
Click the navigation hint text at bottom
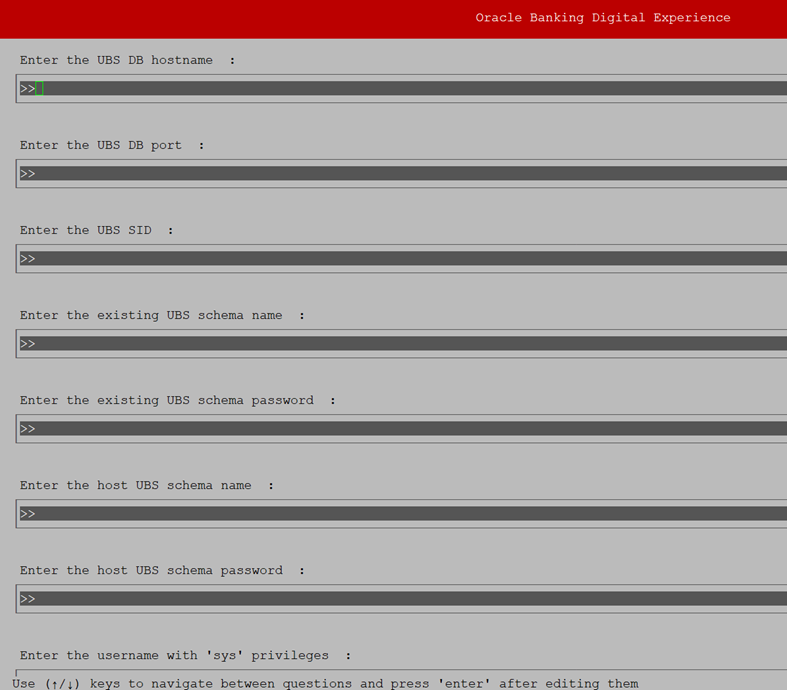point(325,683)
